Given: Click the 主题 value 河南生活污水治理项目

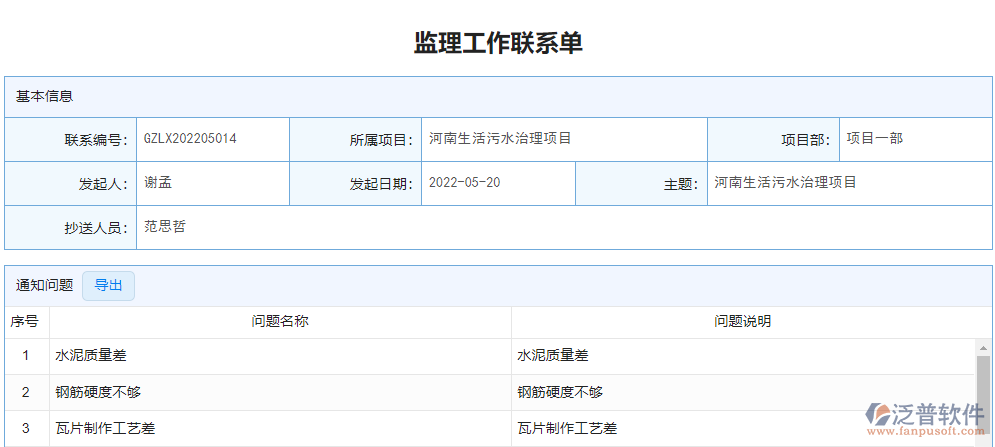Looking at the screenshot, I should coord(786,183).
